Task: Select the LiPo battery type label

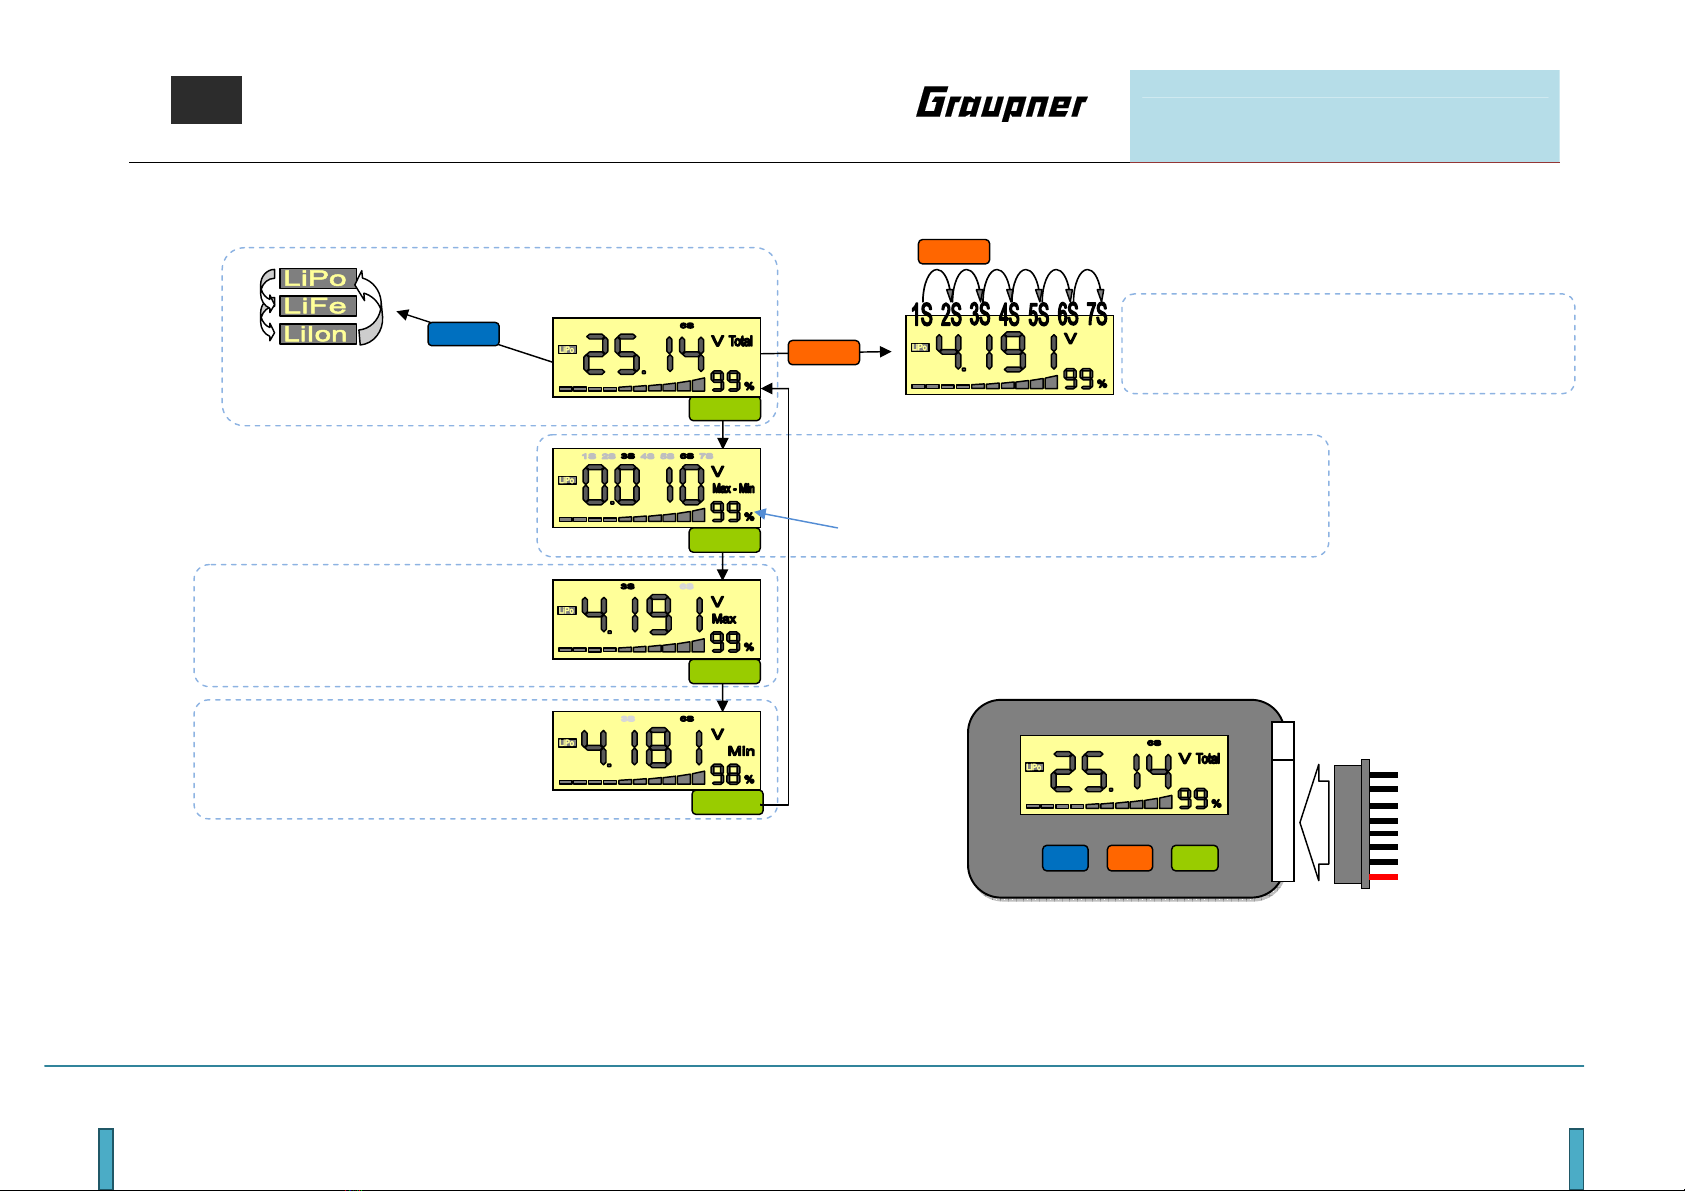Action: tap(318, 278)
